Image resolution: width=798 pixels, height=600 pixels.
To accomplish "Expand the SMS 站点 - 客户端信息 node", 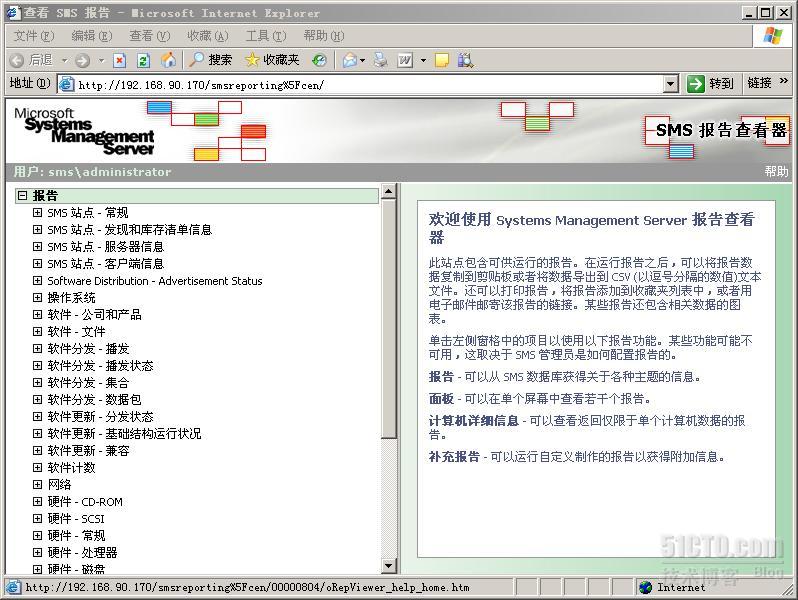I will pyautogui.click(x=37, y=263).
